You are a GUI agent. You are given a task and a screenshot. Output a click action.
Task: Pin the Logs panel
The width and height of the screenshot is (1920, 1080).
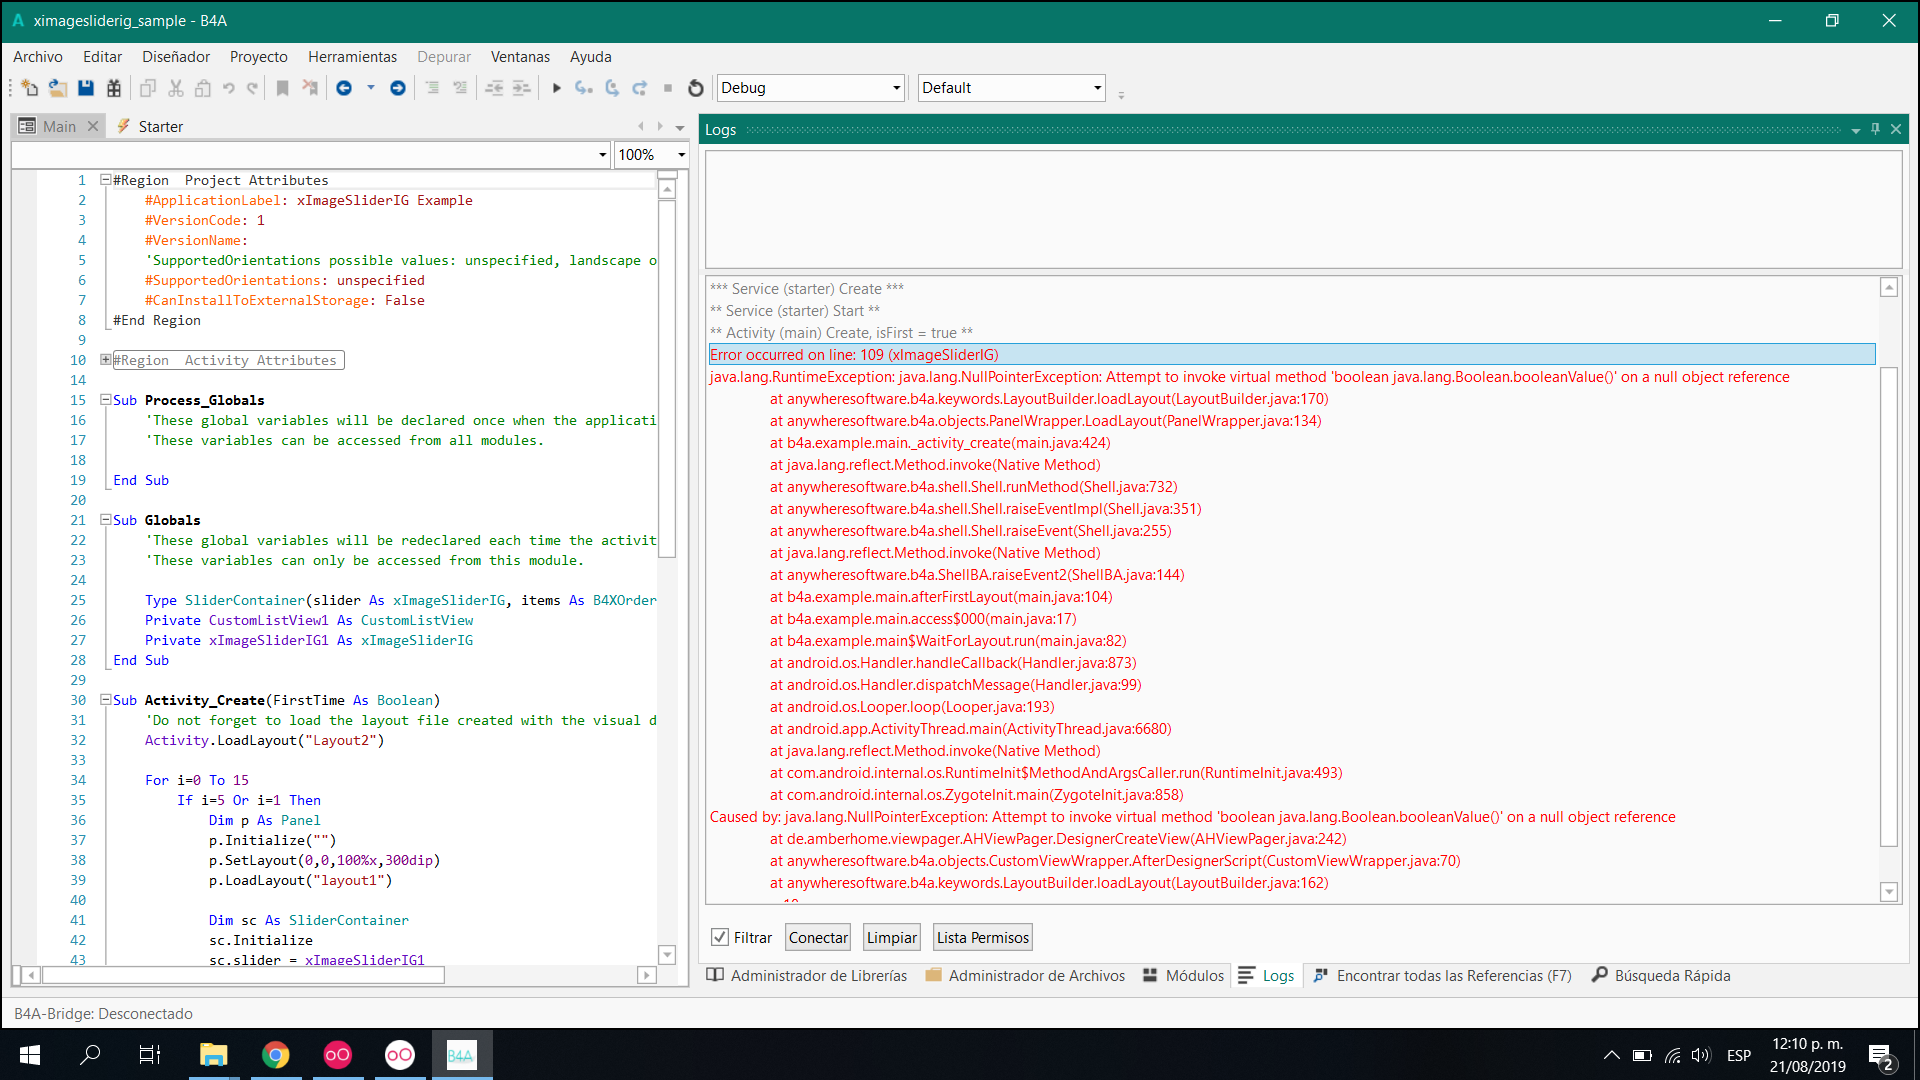pyautogui.click(x=1875, y=129)
